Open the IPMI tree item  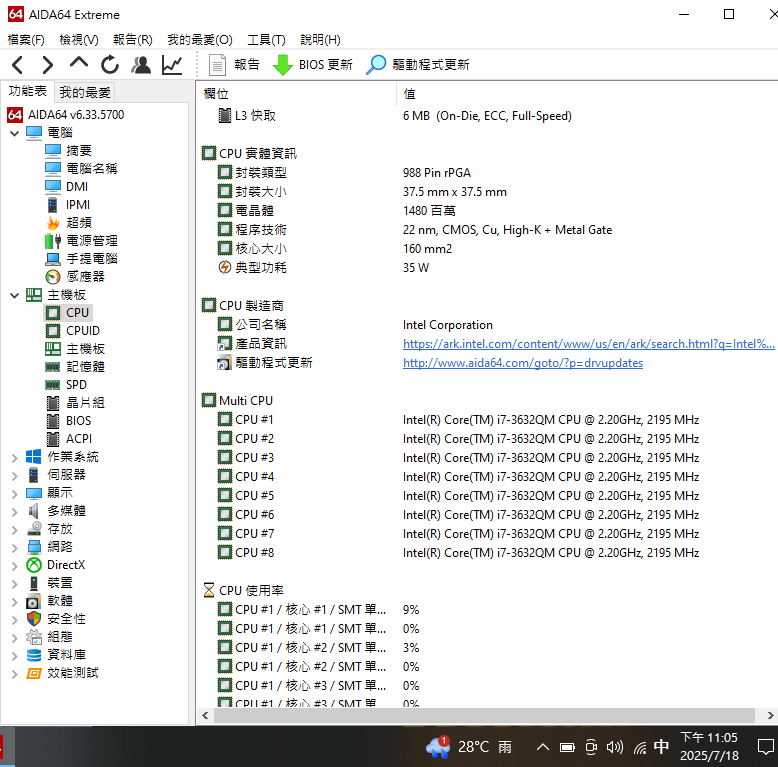click(78, 204)
